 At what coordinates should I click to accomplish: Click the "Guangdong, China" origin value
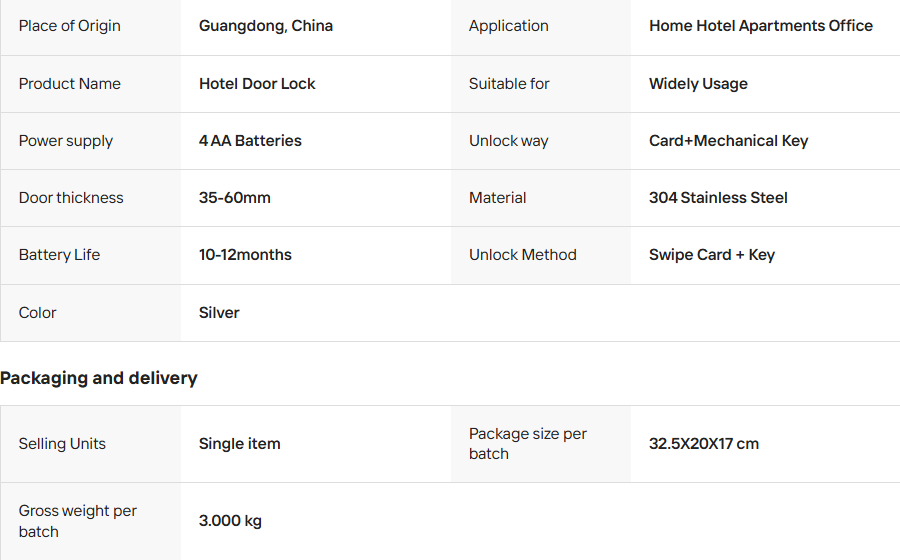pos(265,26)
